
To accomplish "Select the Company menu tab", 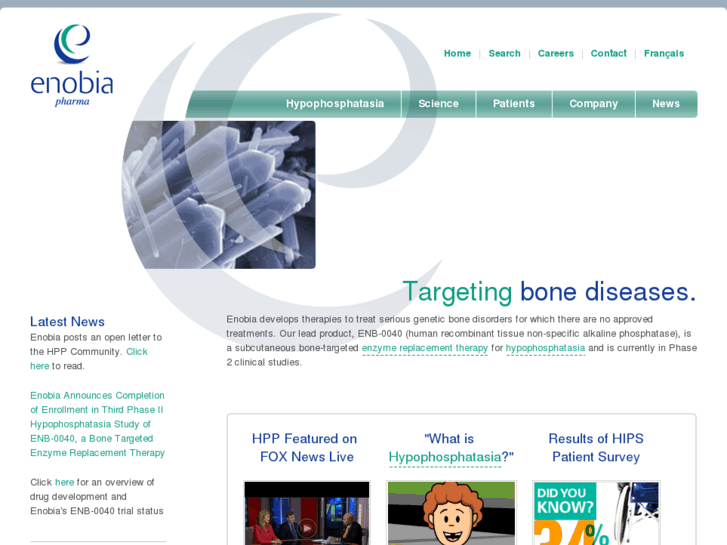I will pyautogui.click(x=593, y=103).
